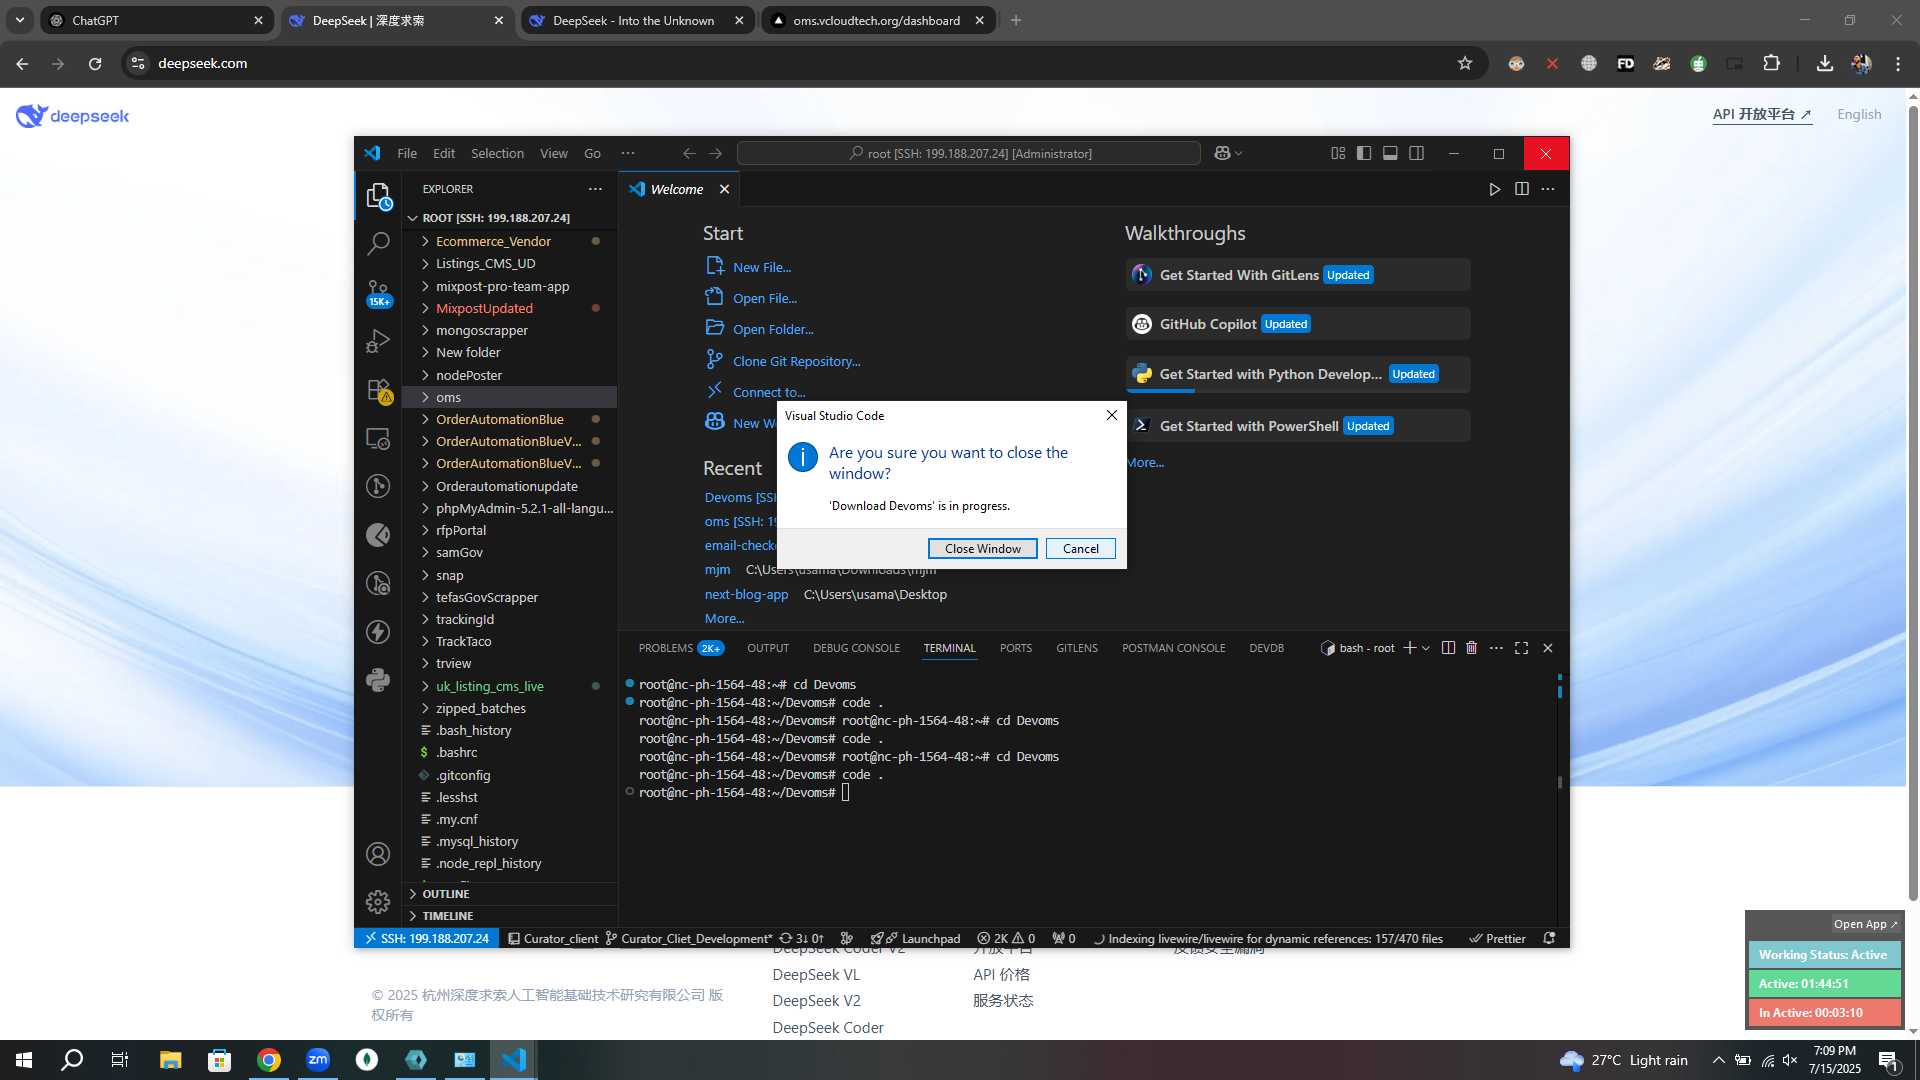This screenshot has width=1920, height=1080.
Task: Open Chrome downloads icon
Action: (x=1824, y=63)
